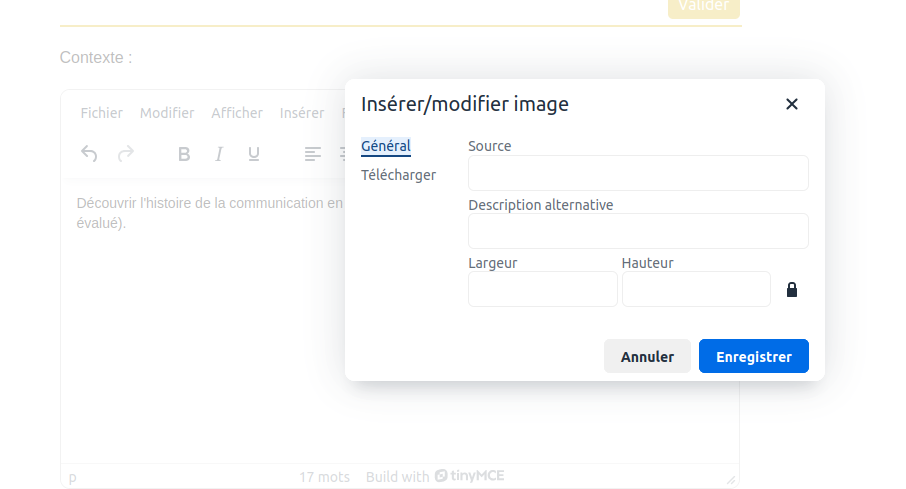Image resolution: width=906 pixels, height=489 pixels.
Task: Open the Modifier menu
Action: point(167,113)
